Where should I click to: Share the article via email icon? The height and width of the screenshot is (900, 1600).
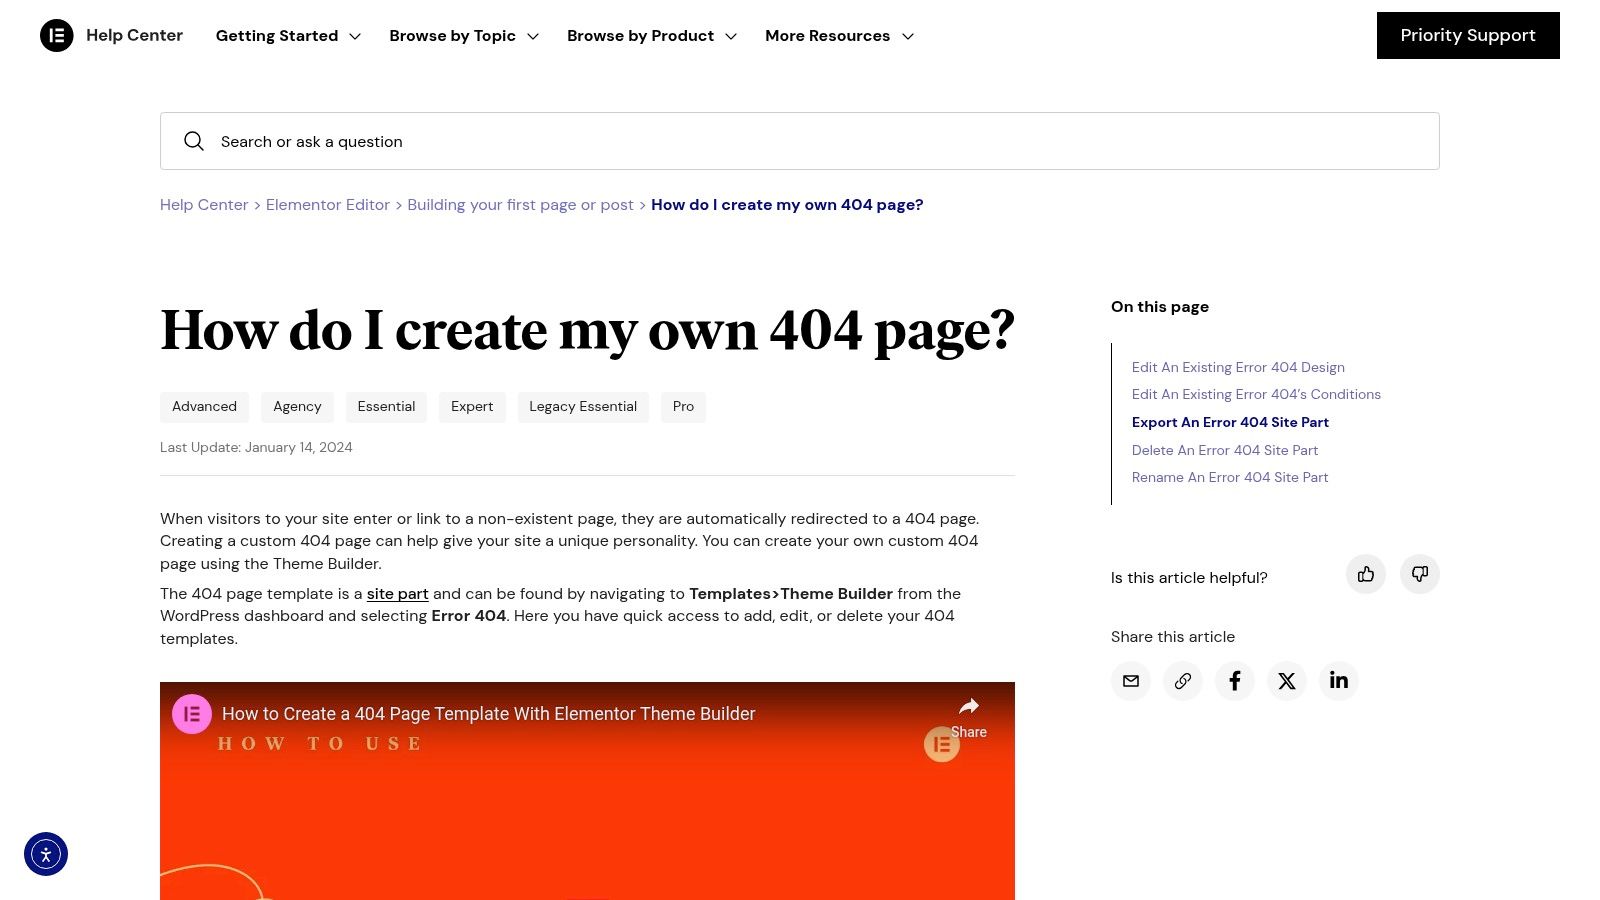point(1130,681)
